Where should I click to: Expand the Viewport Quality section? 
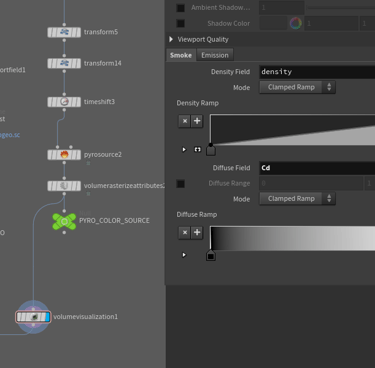click(x=171, y=39)
